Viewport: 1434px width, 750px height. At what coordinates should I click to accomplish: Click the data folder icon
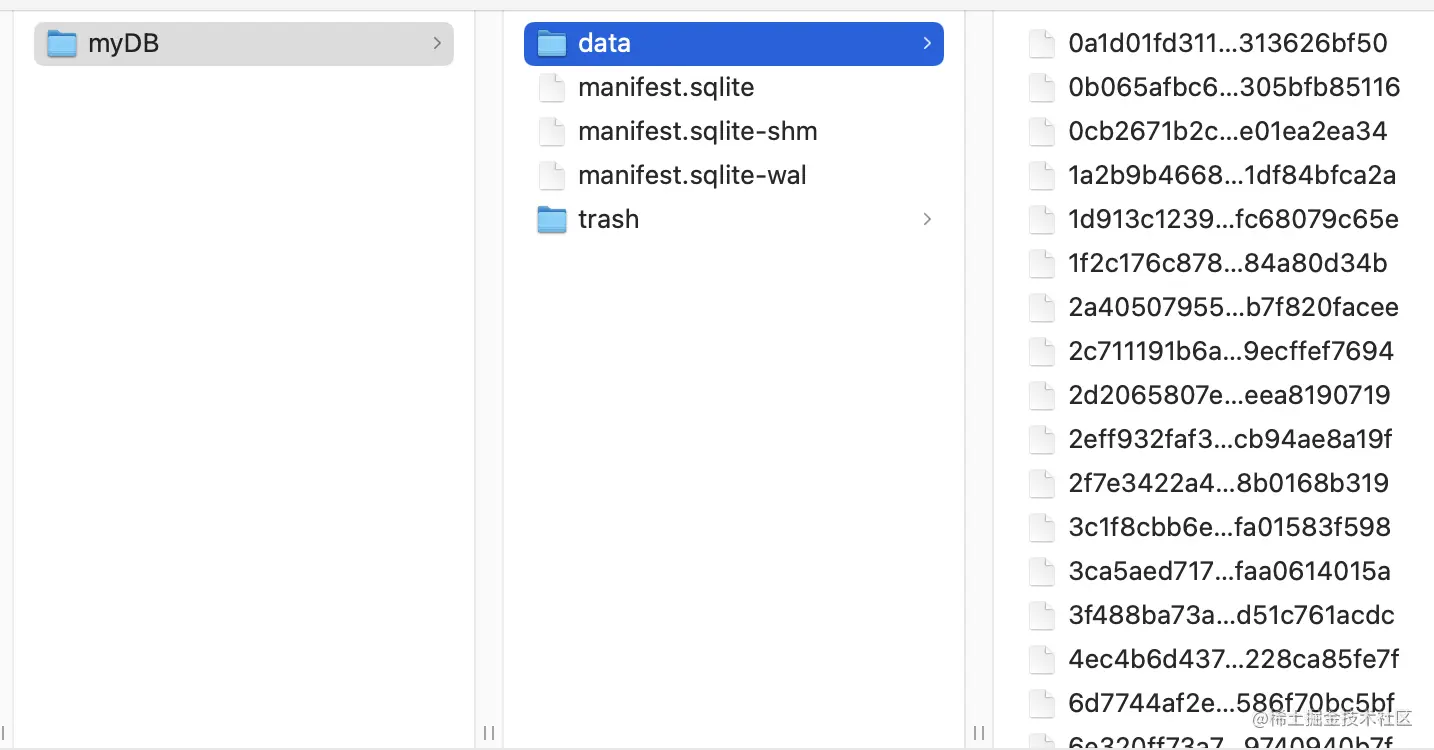[x=552, y=44]
